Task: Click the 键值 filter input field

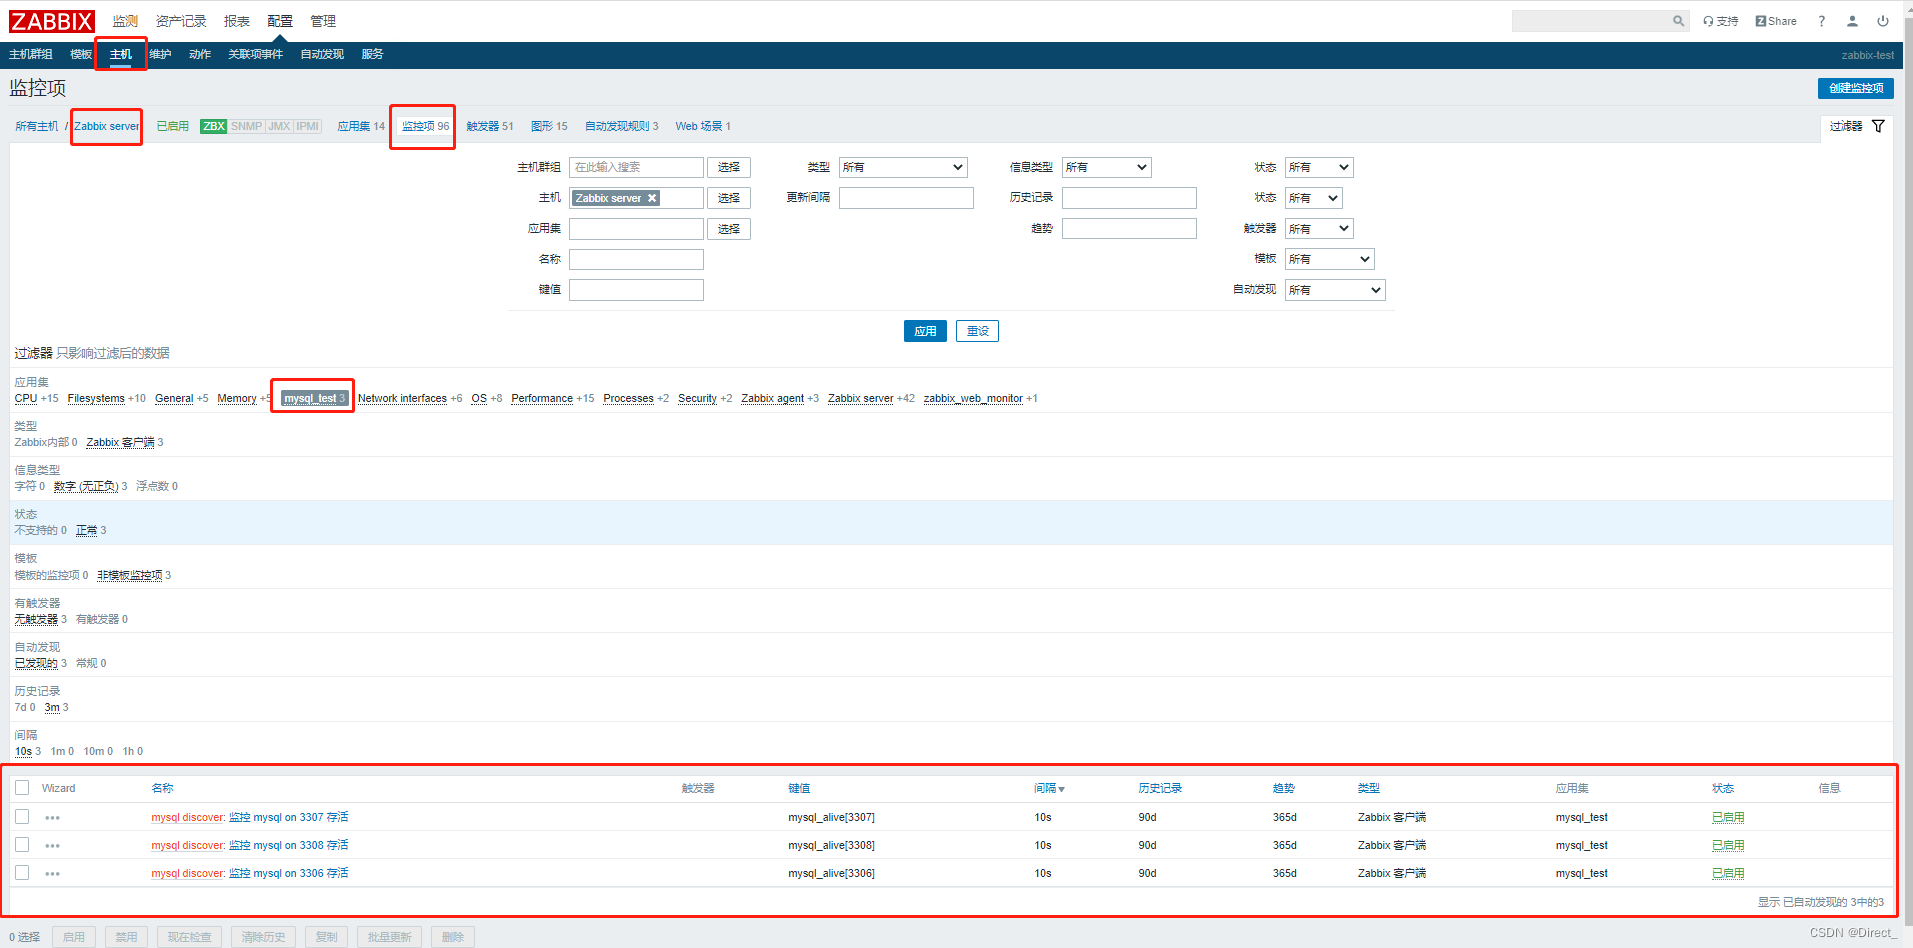Action: point(636,290)
